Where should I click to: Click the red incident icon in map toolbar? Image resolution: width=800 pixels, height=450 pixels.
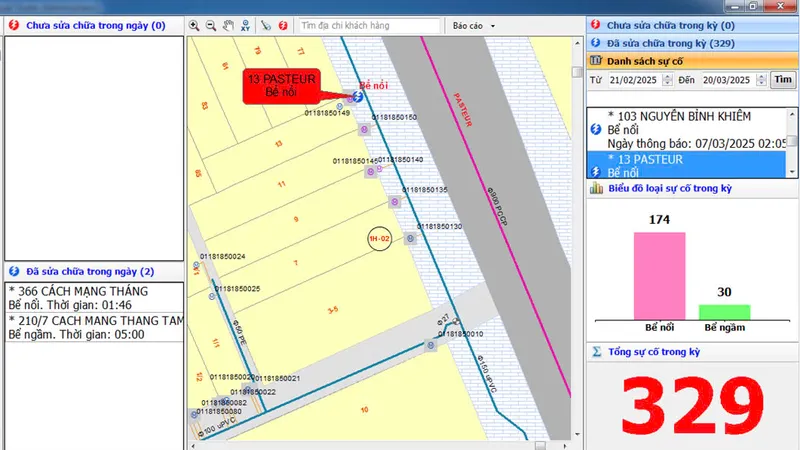[283, 26]
